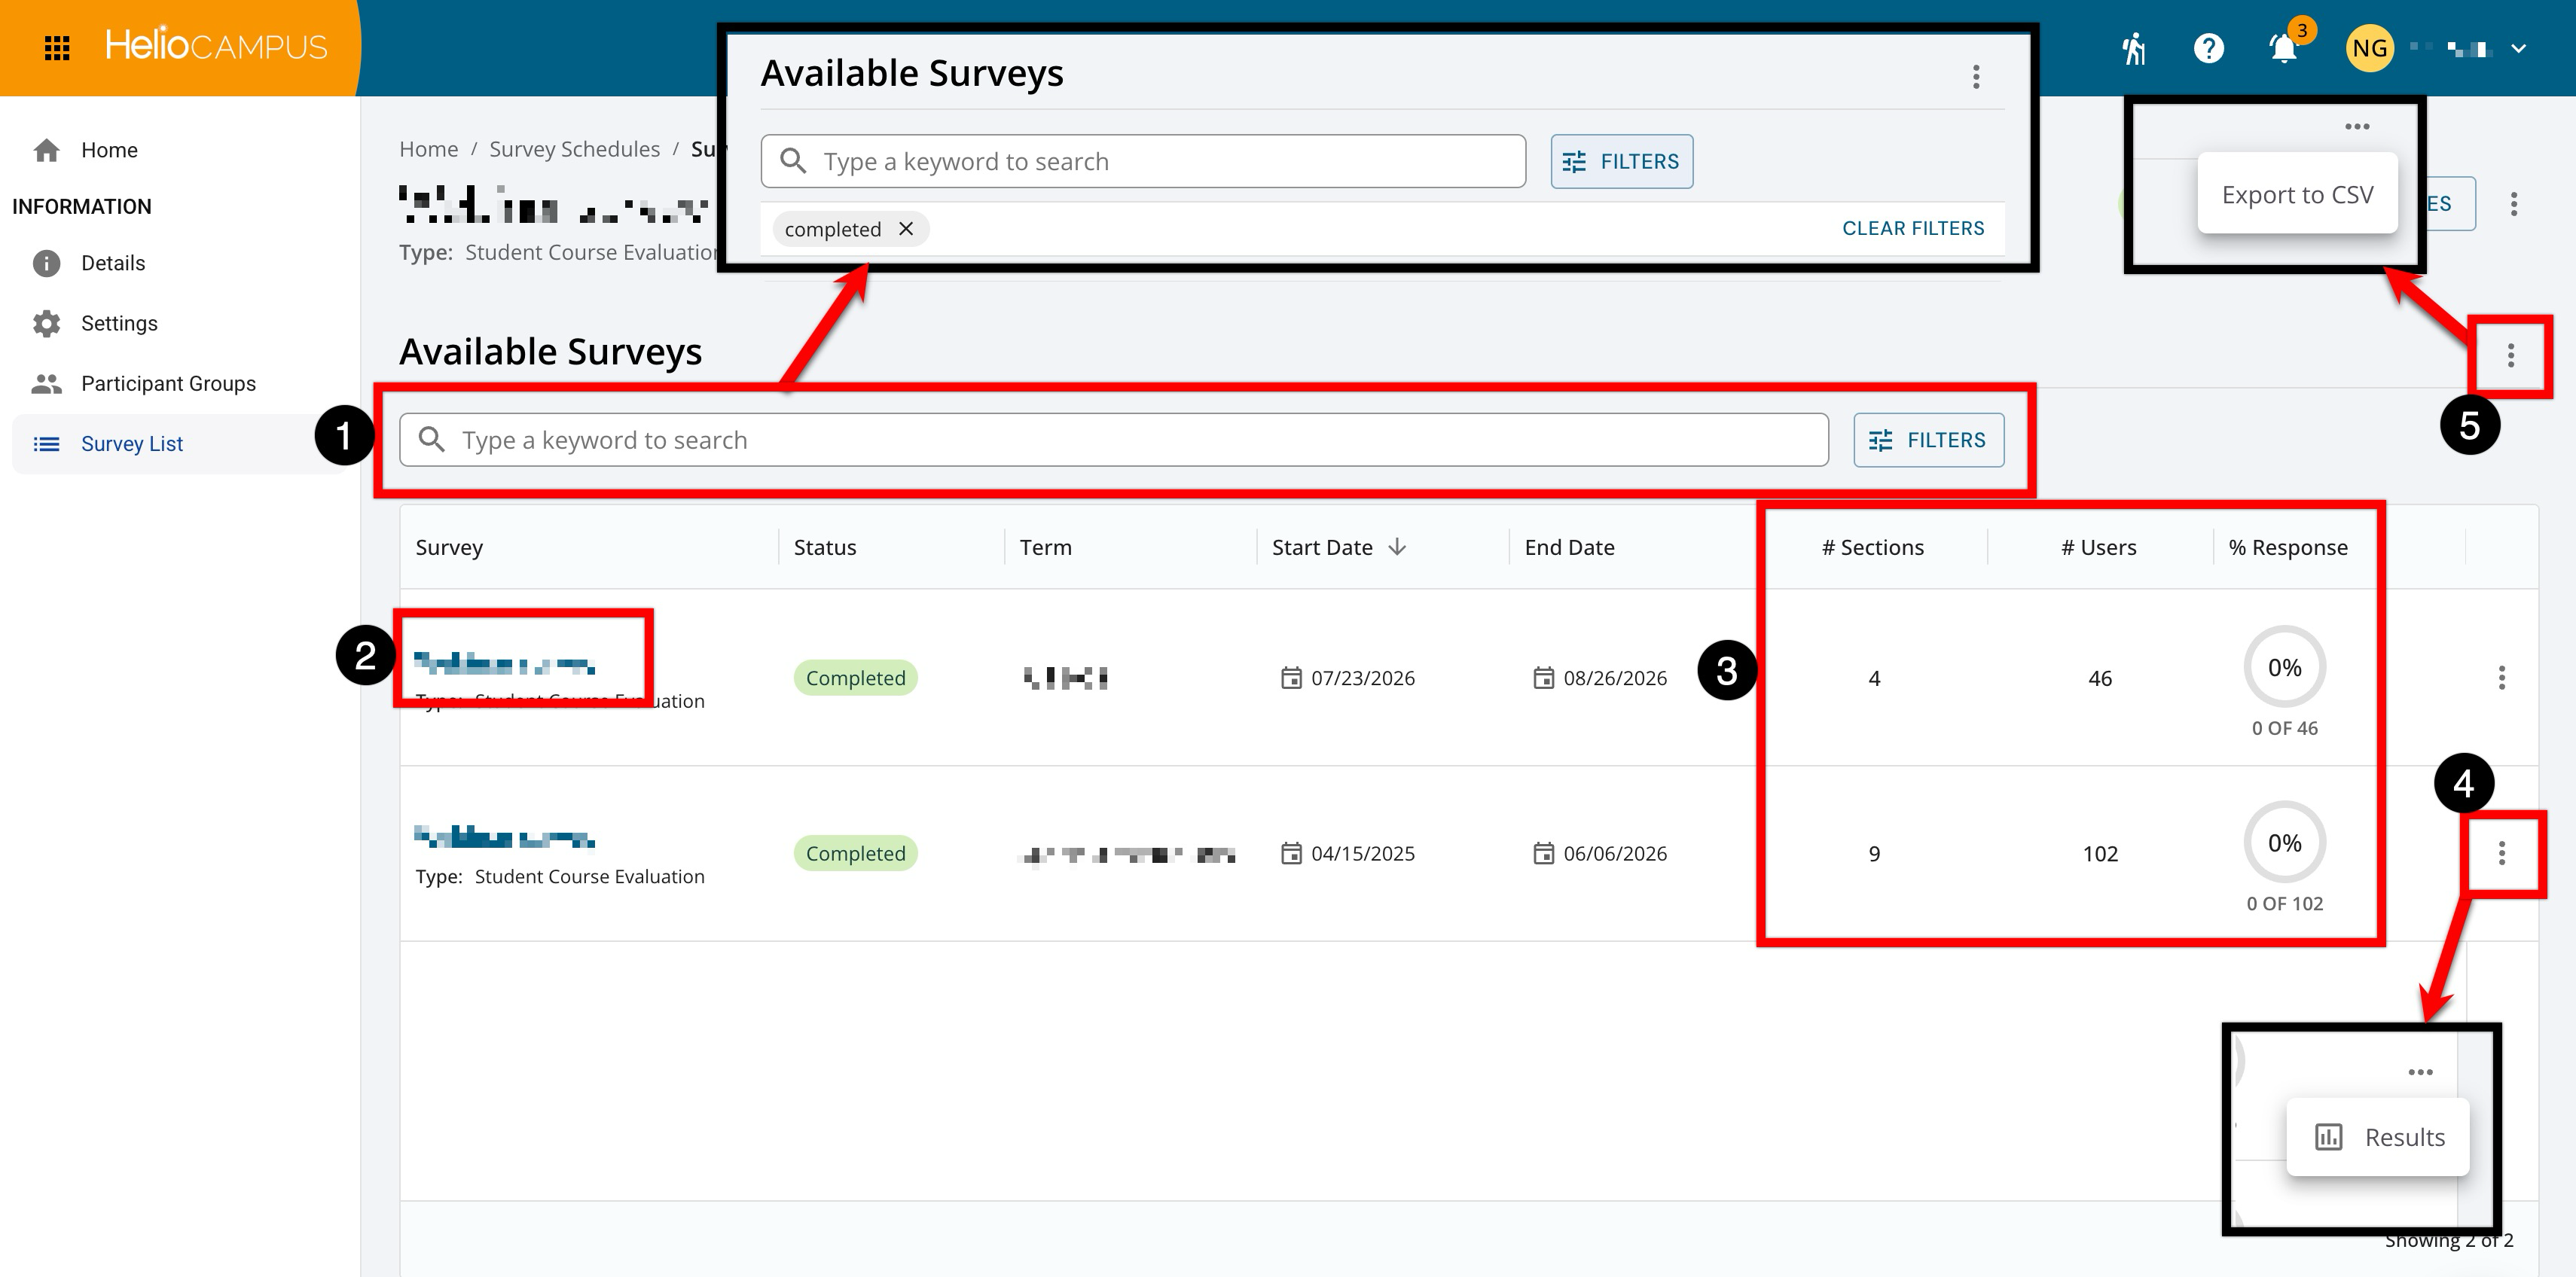The width and height of the screenshot is (2576, 1277).
Task: Choose Export to CSV
Action: pyautogui.click(x=2297, y=194)
